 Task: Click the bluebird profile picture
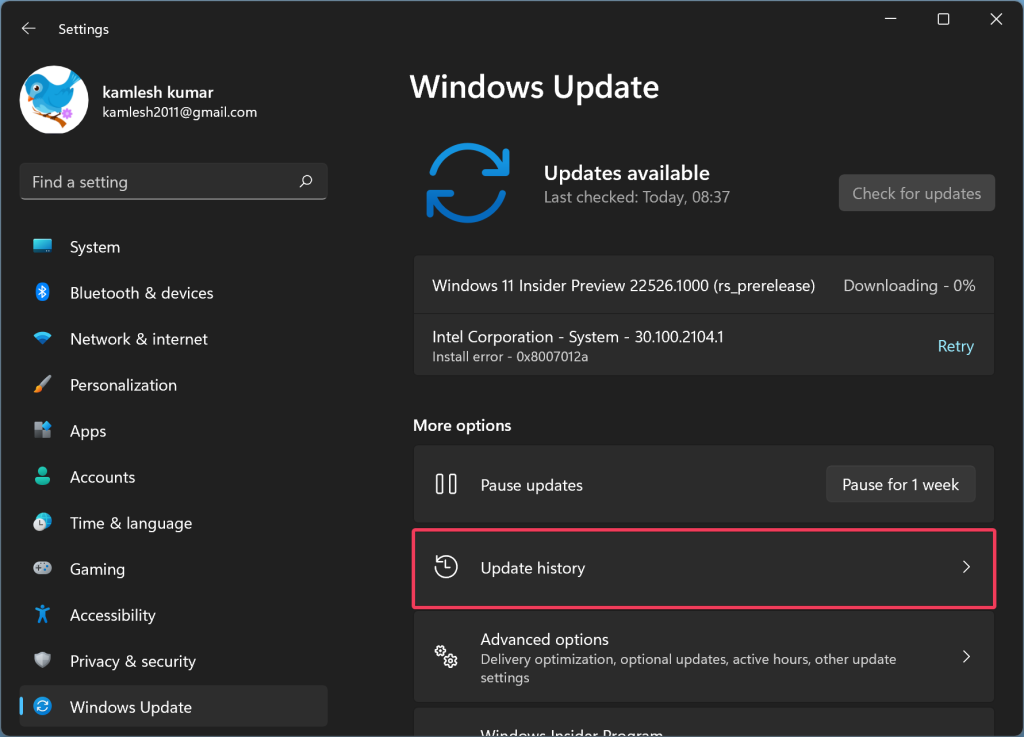click(x=54, y=100)
